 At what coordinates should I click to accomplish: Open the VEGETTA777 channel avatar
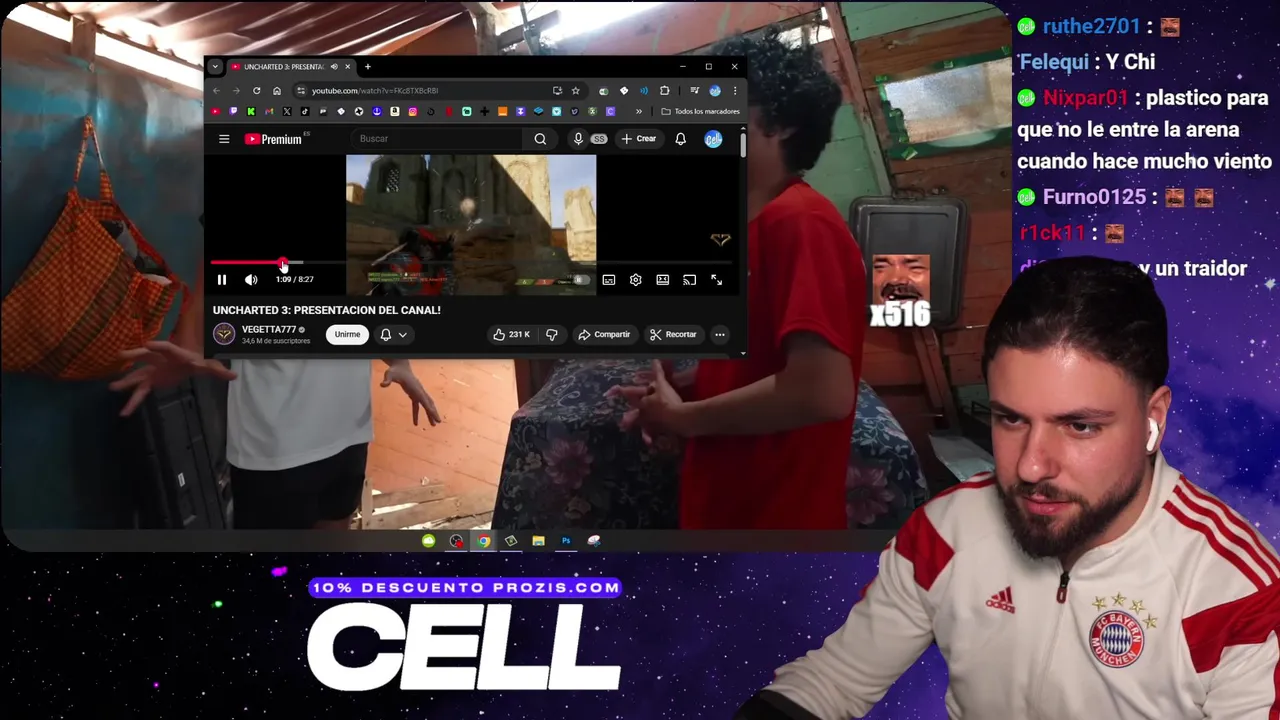point(224,334)
